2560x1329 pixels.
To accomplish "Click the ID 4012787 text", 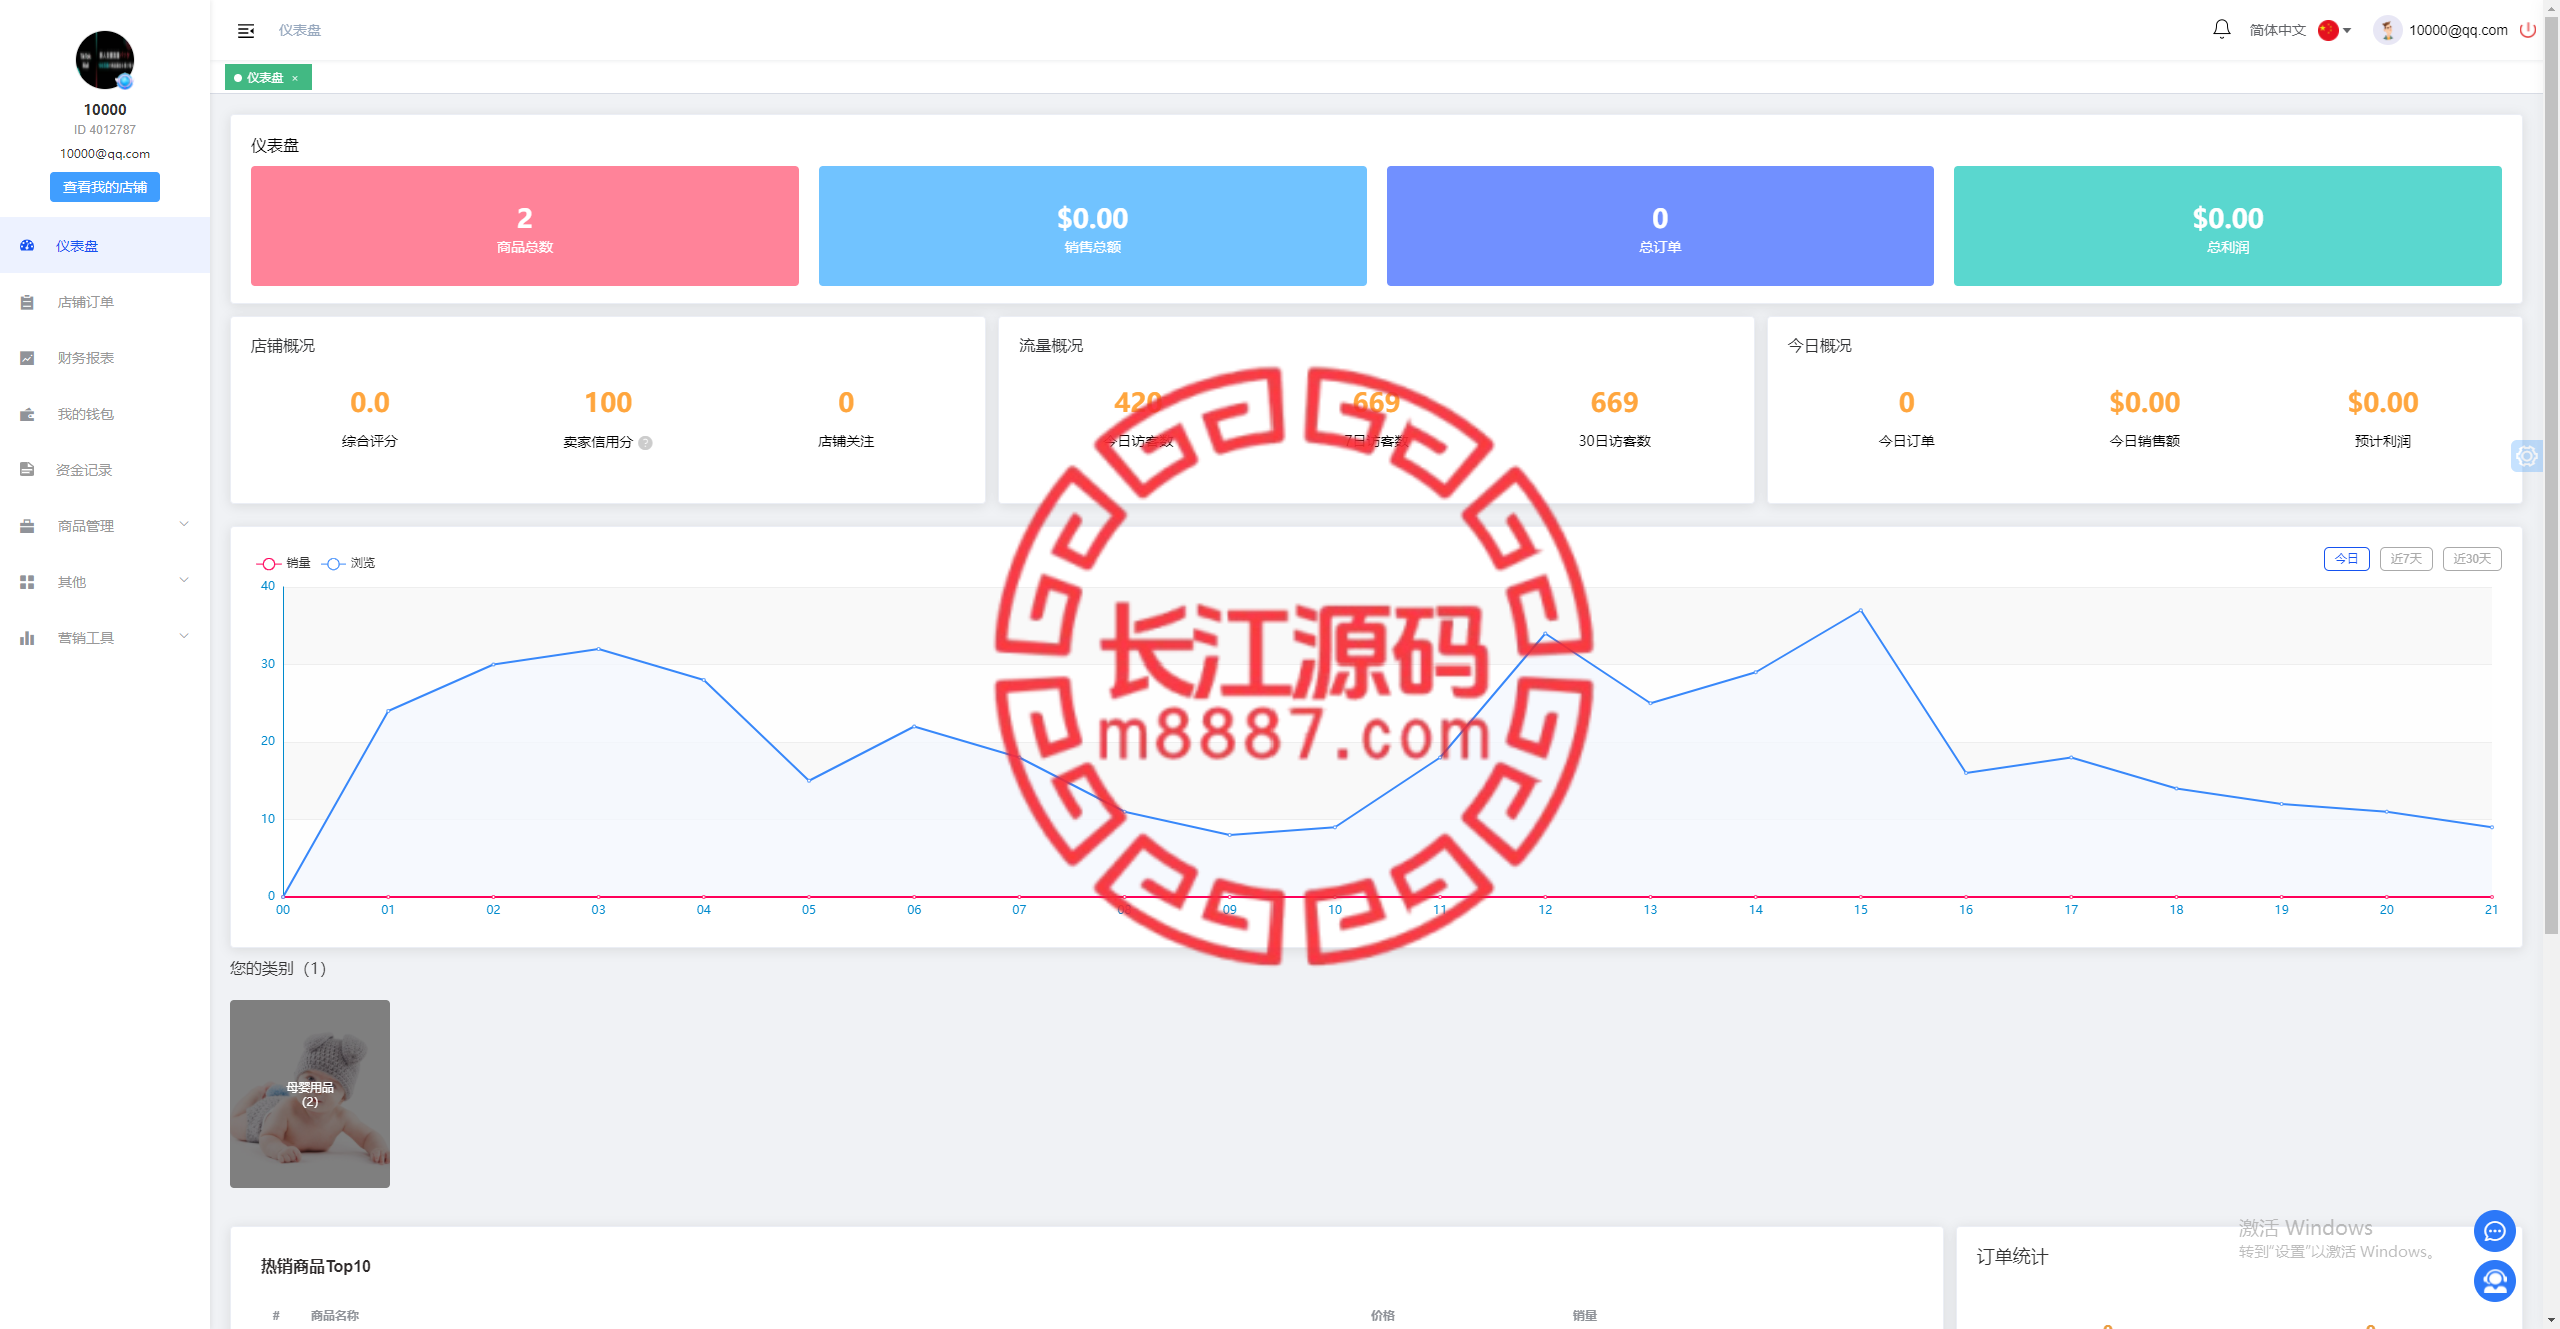I will (x=105, y=130).
